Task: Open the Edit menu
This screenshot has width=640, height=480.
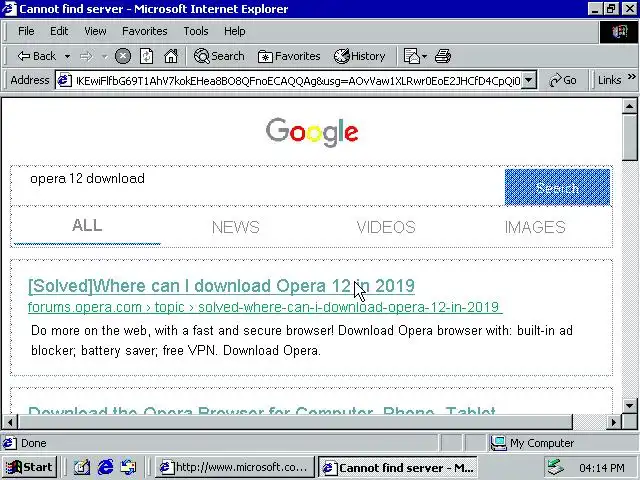Action: click(x=59, y=31)
